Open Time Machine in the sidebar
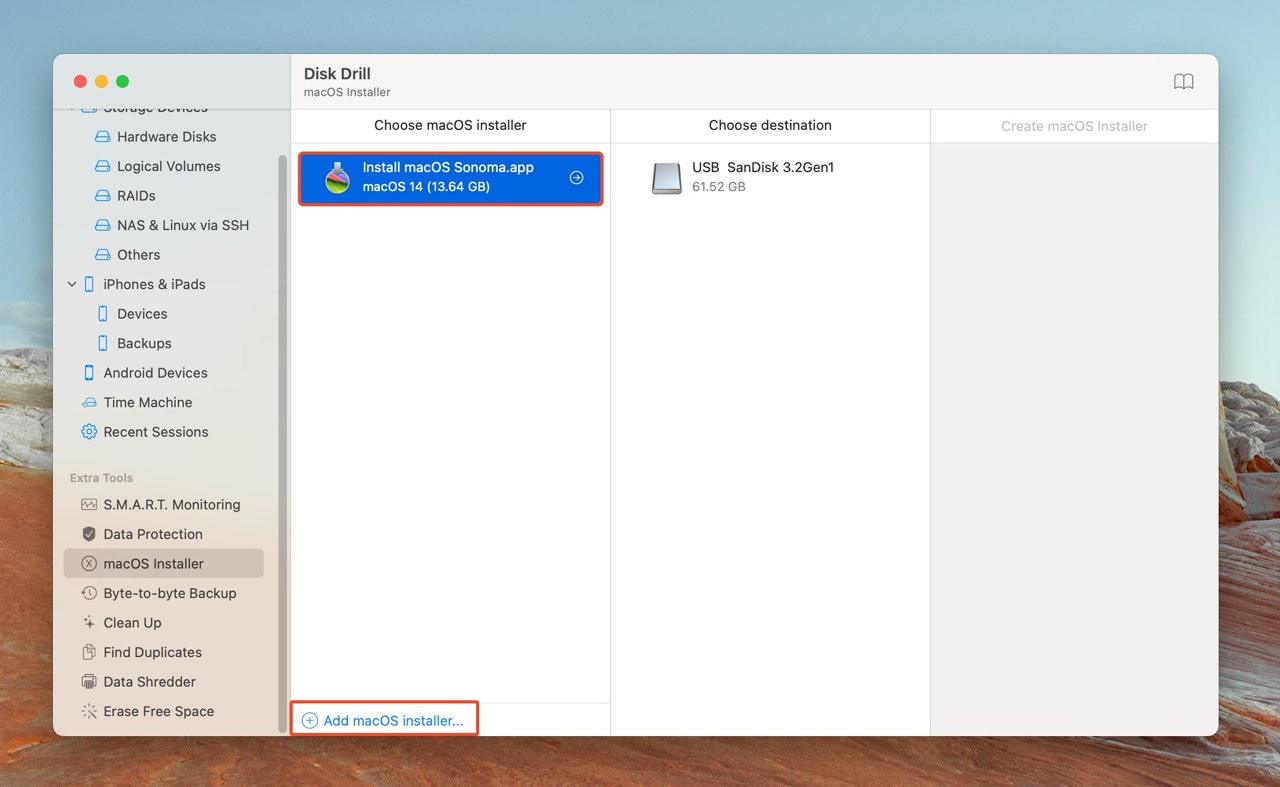This screenshot has width=1280, height=787. (148, 402)
